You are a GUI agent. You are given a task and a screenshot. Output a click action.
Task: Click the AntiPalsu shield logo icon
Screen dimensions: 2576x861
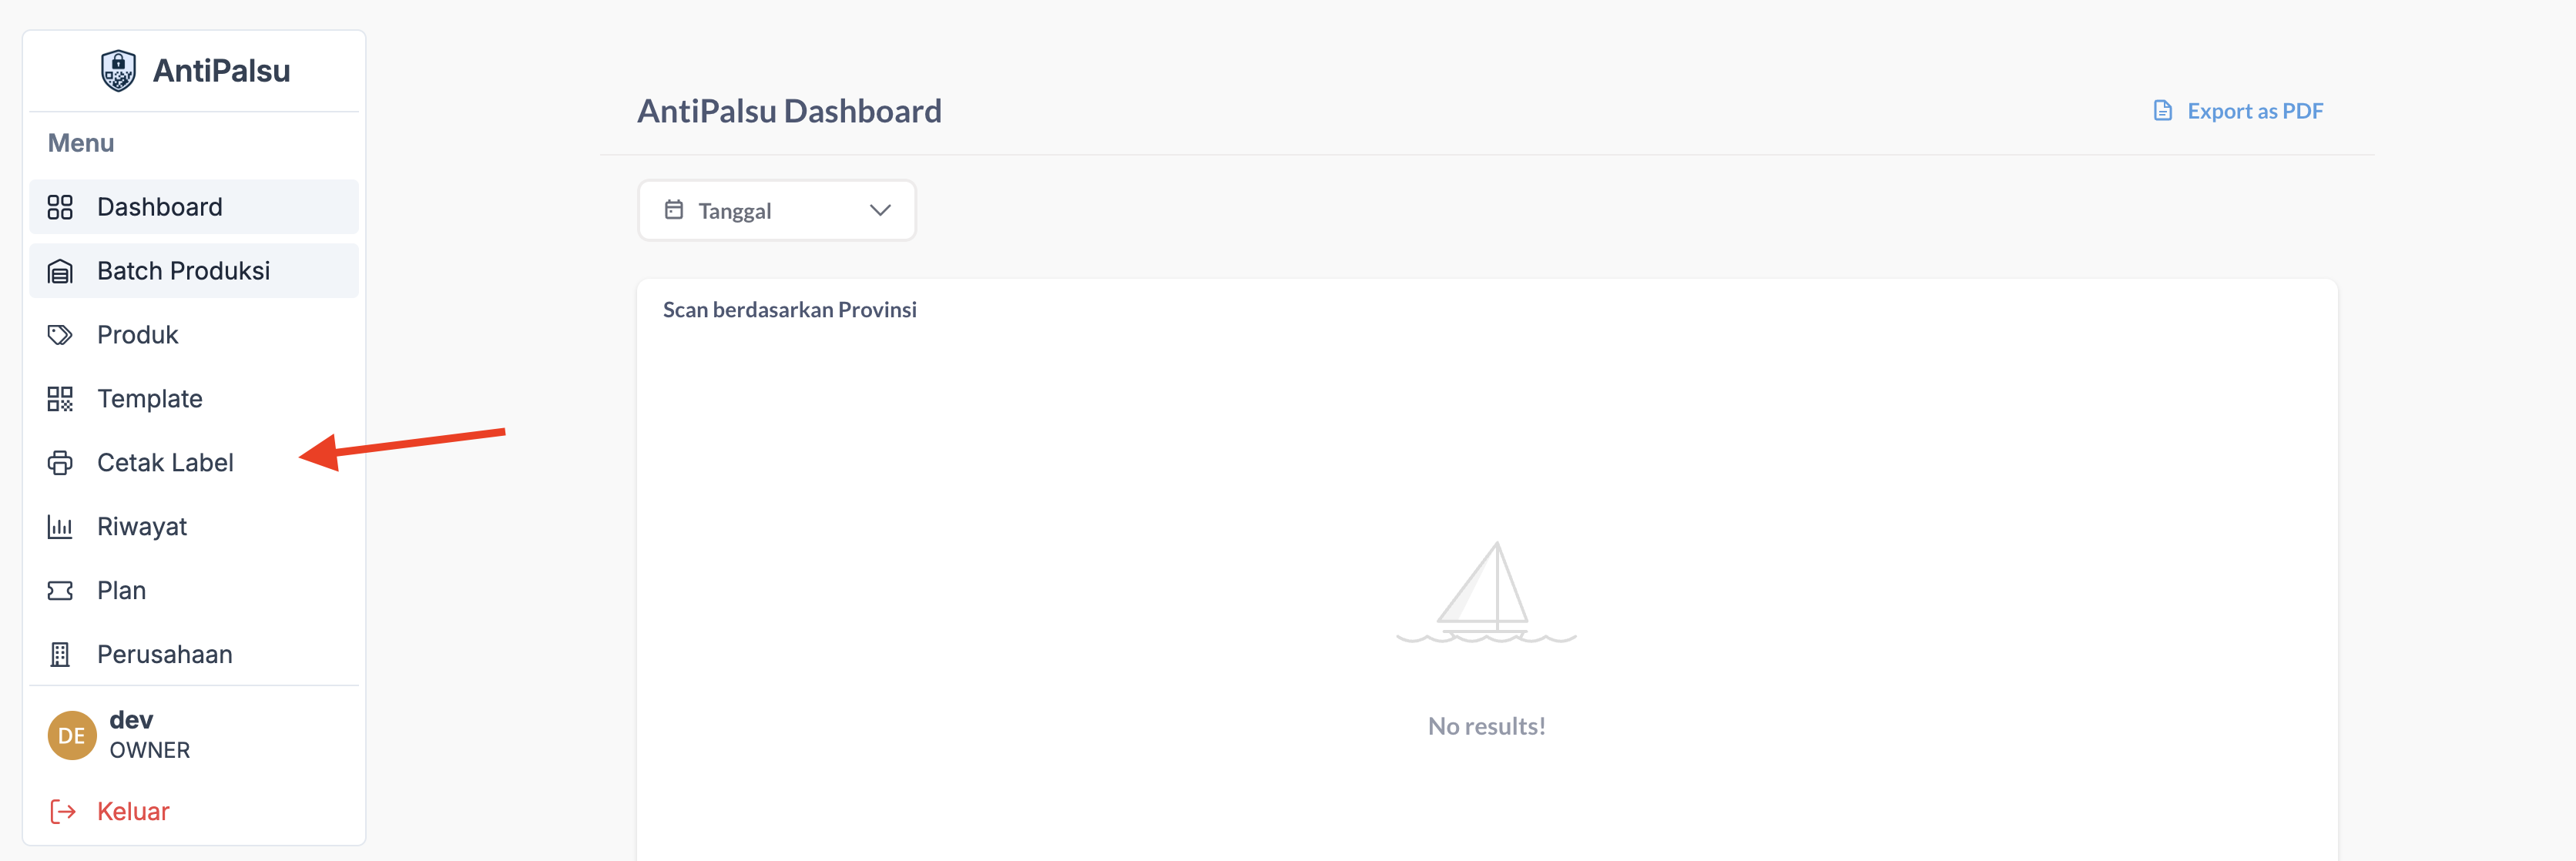point(118,71)
